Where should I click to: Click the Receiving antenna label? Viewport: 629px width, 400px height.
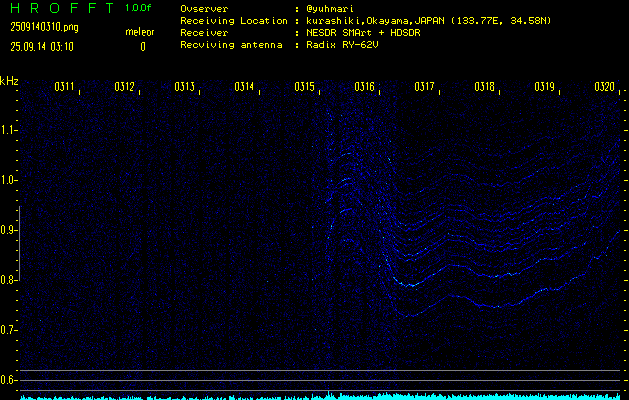point(231,45)
